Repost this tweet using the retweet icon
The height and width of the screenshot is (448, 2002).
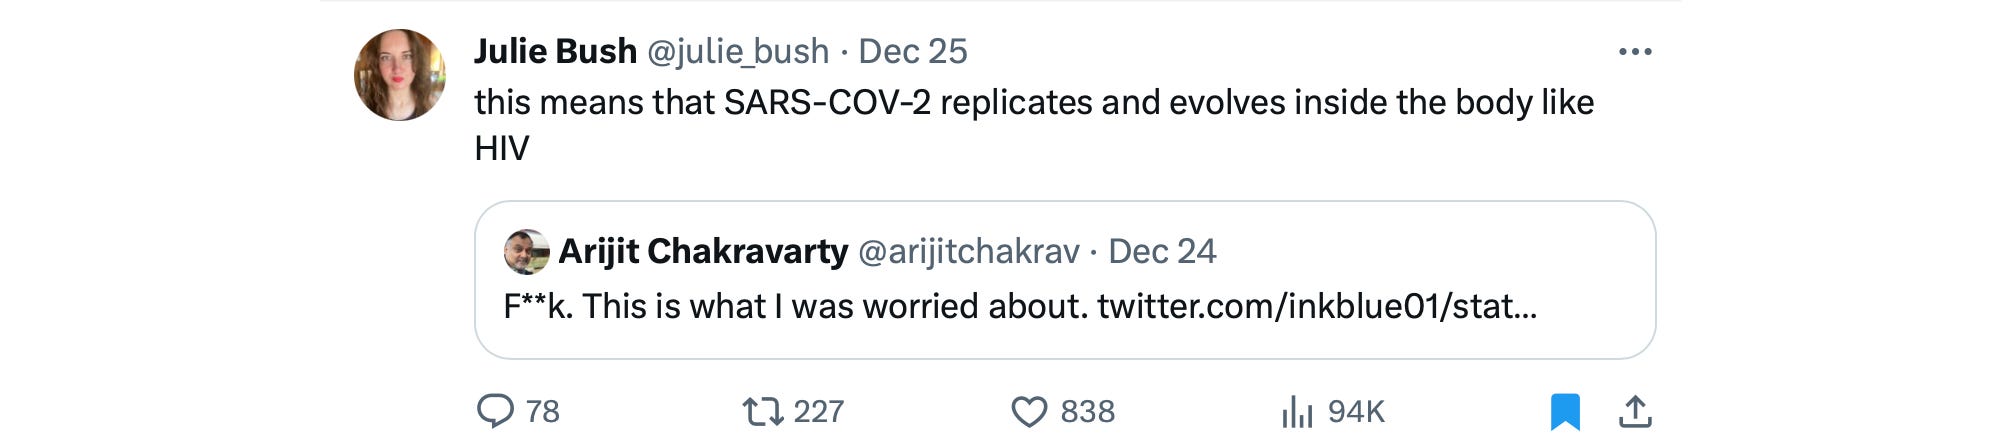(763, 411)
